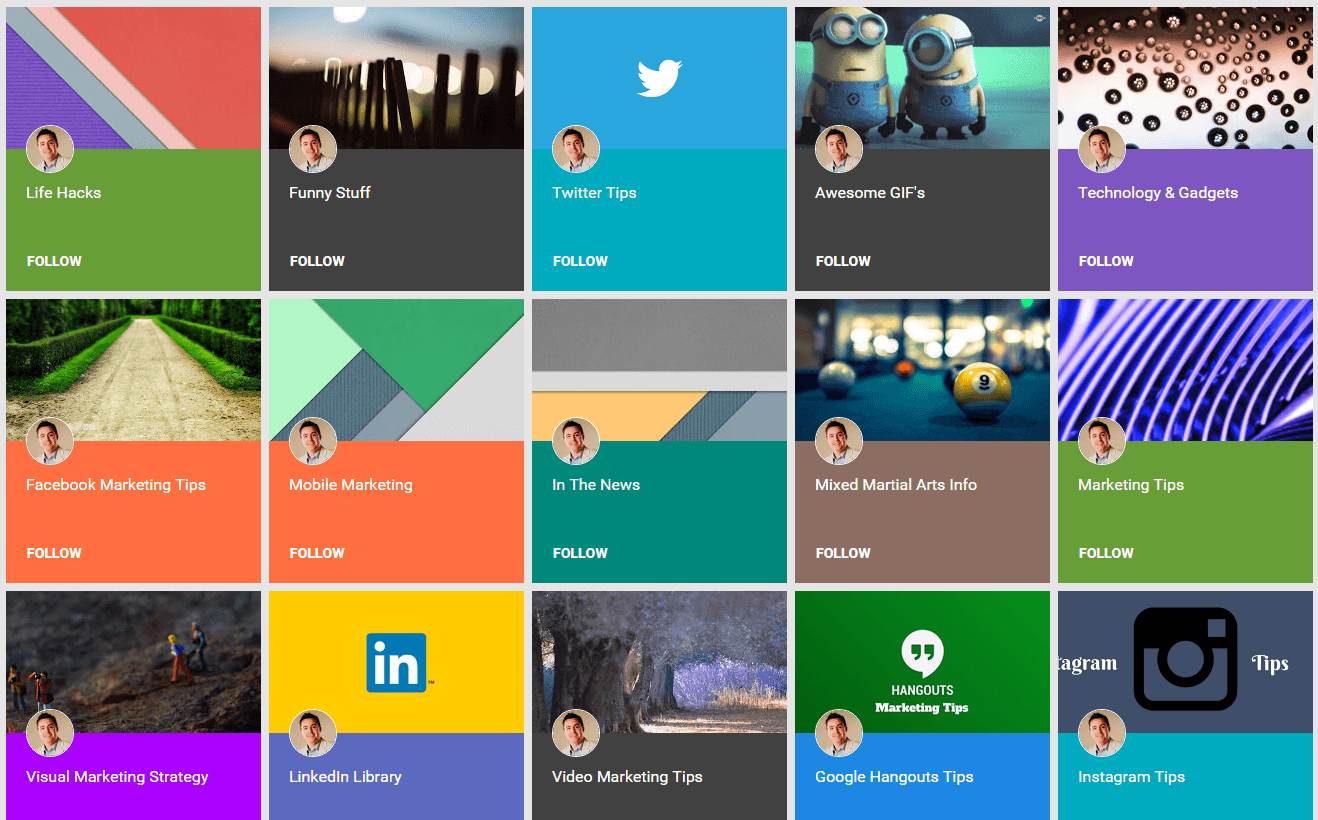Select the Visual Marketing Strategy title
This screenshot has width=1318, height=820.
click(x=117, y=777)
